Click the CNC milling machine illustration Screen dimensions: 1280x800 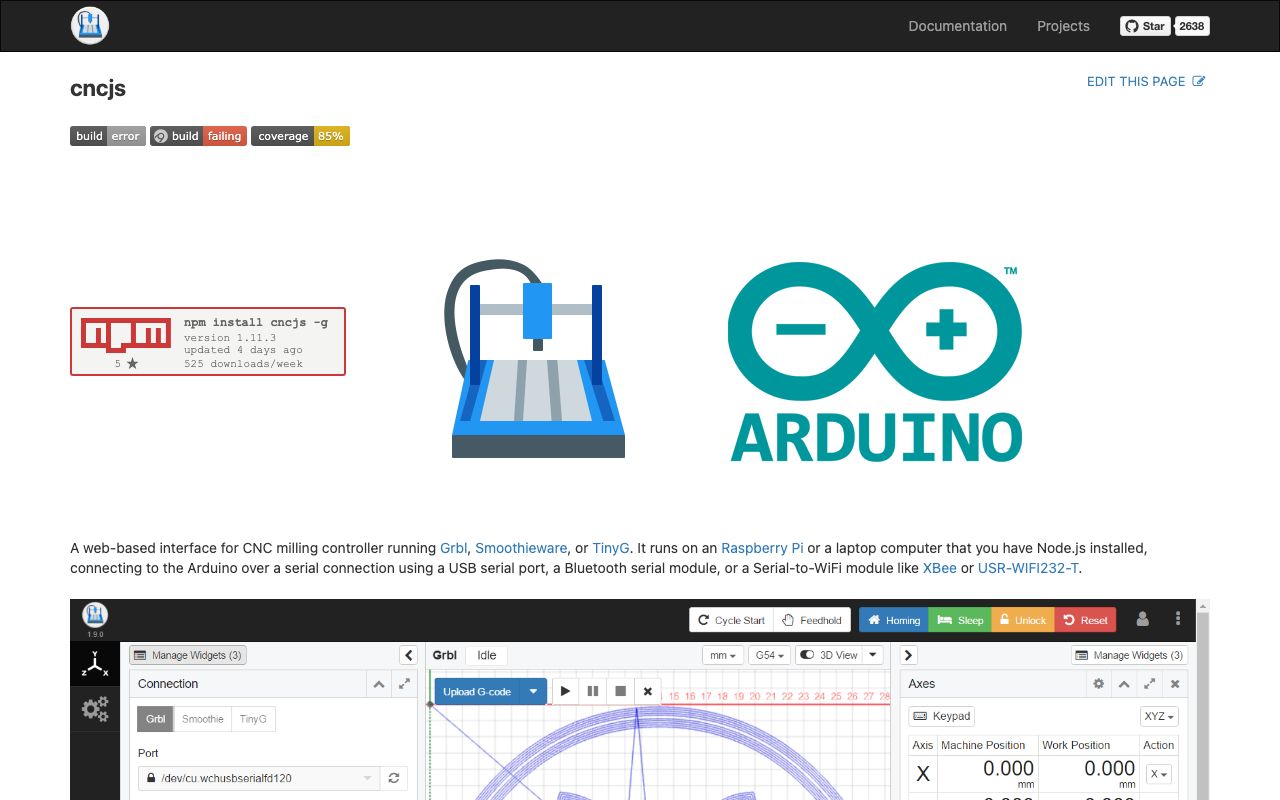pyautogui.click(x=537, y=357)
